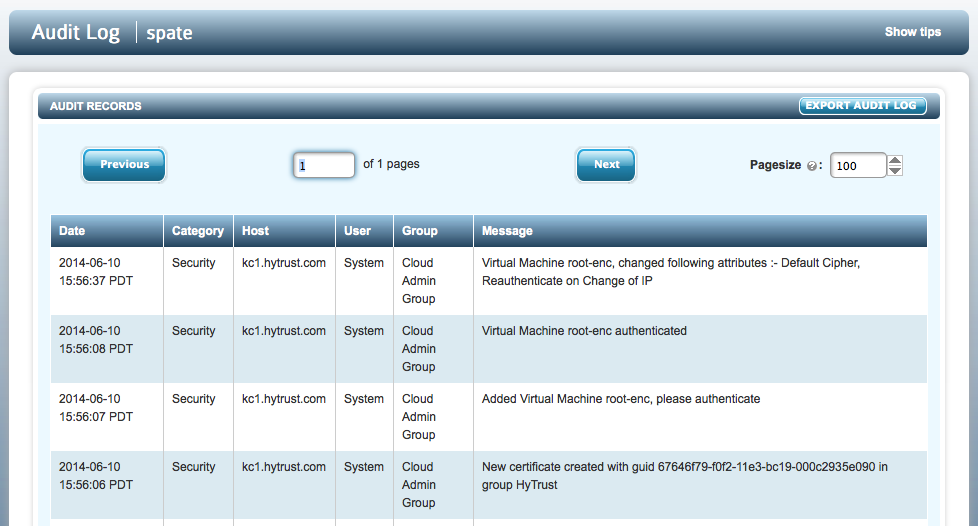Click kc1.hytrust.com host in 15:56:37 row
This screenshot has width=978, height=526.
(x=284, y=263)
